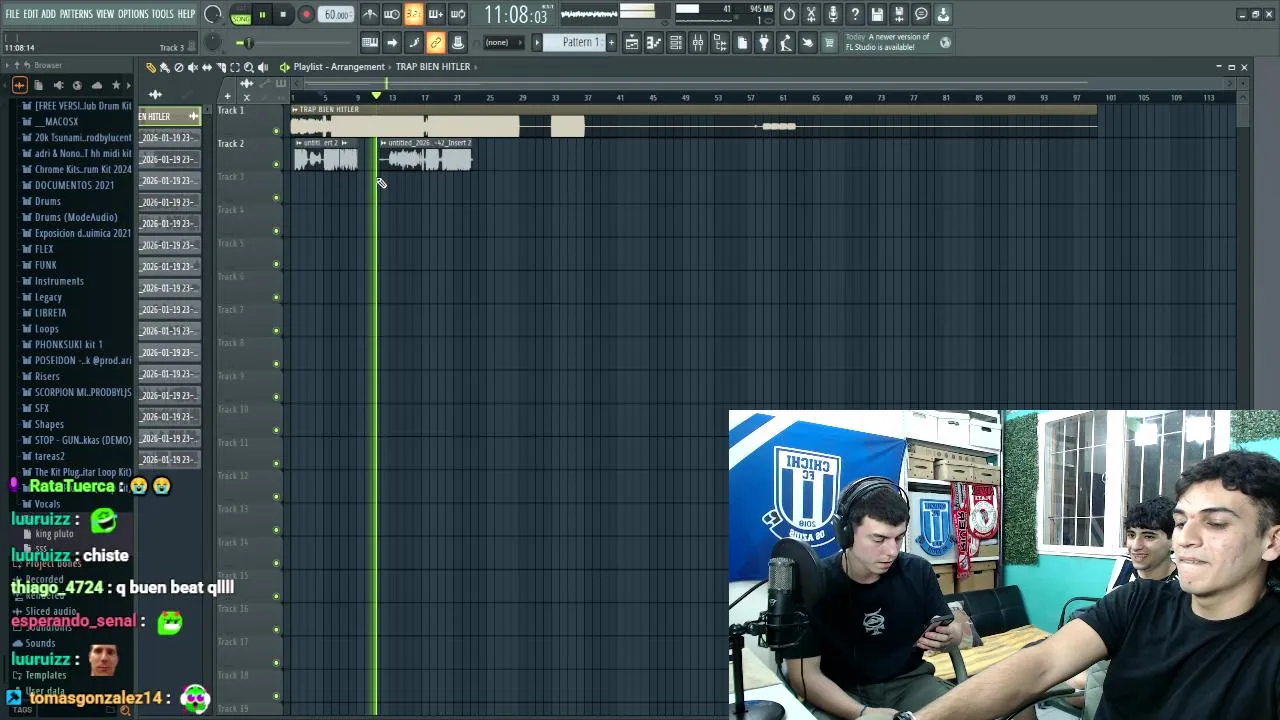Toggle loop recording button
Image resolution: width=1280 pixels, height=720 pixels.
(x=458, y=14)
